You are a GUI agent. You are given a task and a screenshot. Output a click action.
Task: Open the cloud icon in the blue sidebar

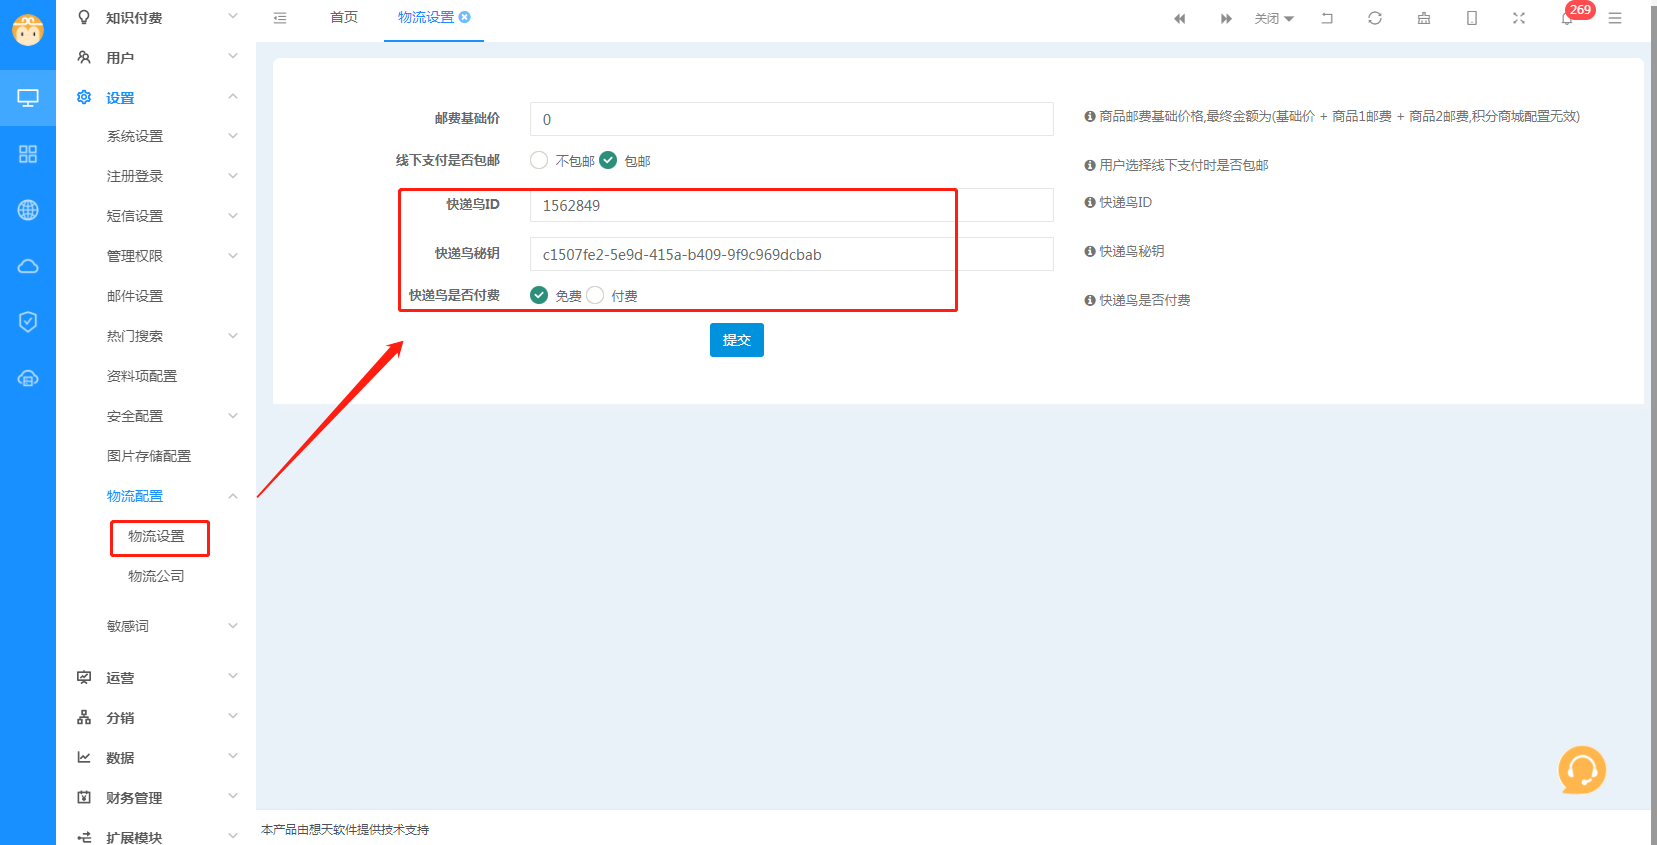[x=28, y=266]
